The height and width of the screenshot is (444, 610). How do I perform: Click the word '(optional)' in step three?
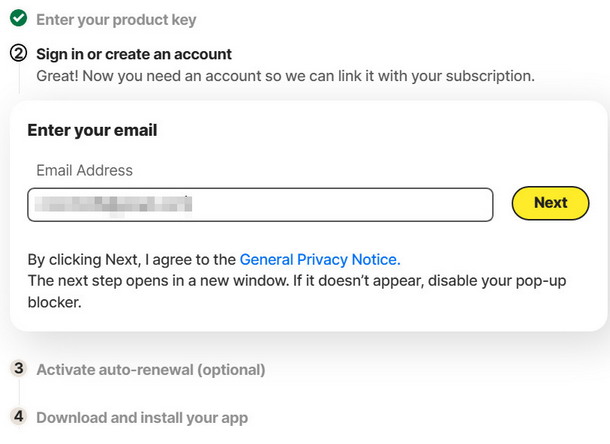231,370
